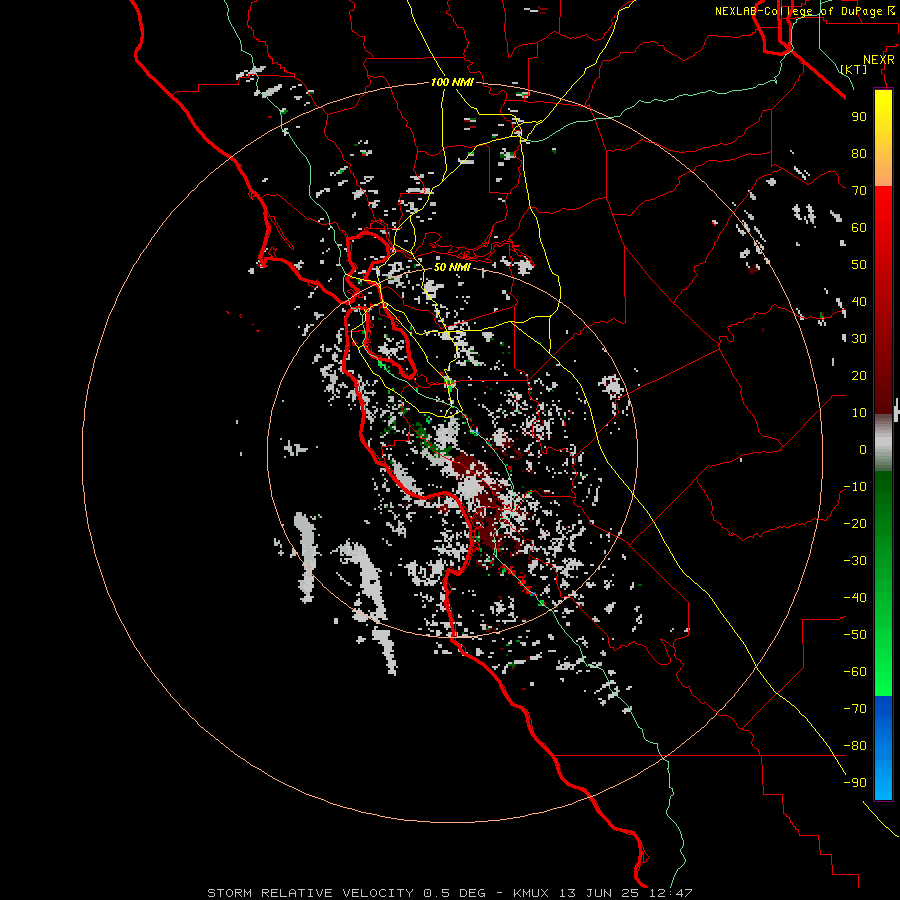Click the -70 knot scale label

[x=855, y=709]
